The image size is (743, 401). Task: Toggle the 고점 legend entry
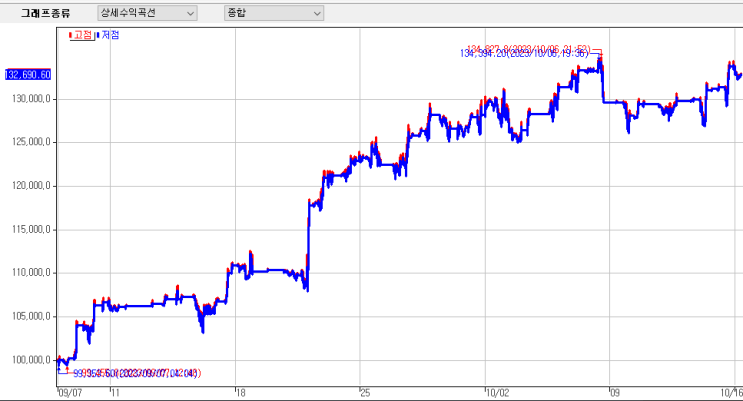pyautogui.click(x=82, y=35)
